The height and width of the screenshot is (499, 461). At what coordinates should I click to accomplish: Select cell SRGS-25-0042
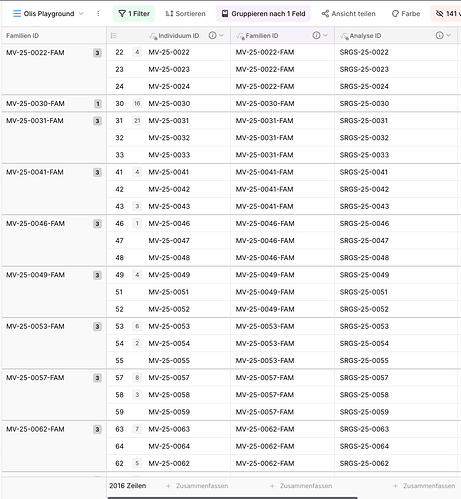click(396, 189)
